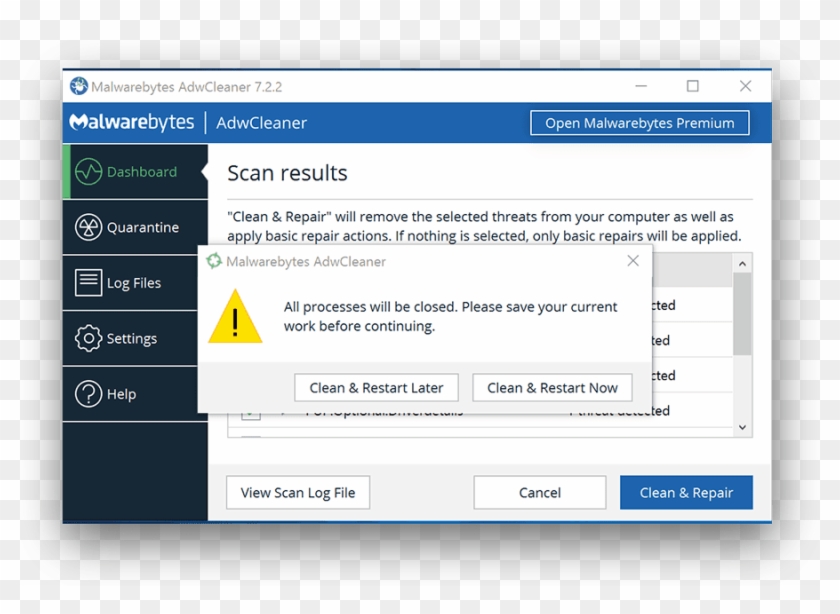Click the Malwarebytes logo in title bar

pos(79,87)
